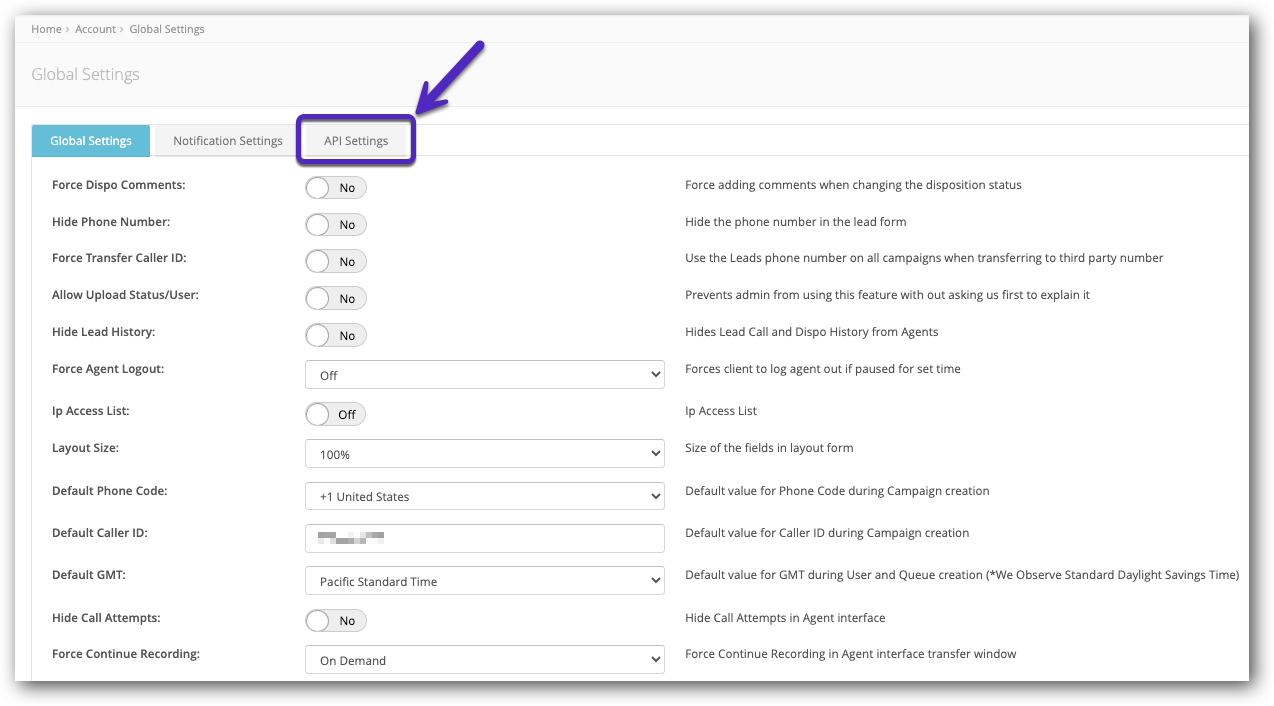The image size is (1274, 706).
Task: Switch to the Notification Settings tab
Action: click(x=227, y=140)
